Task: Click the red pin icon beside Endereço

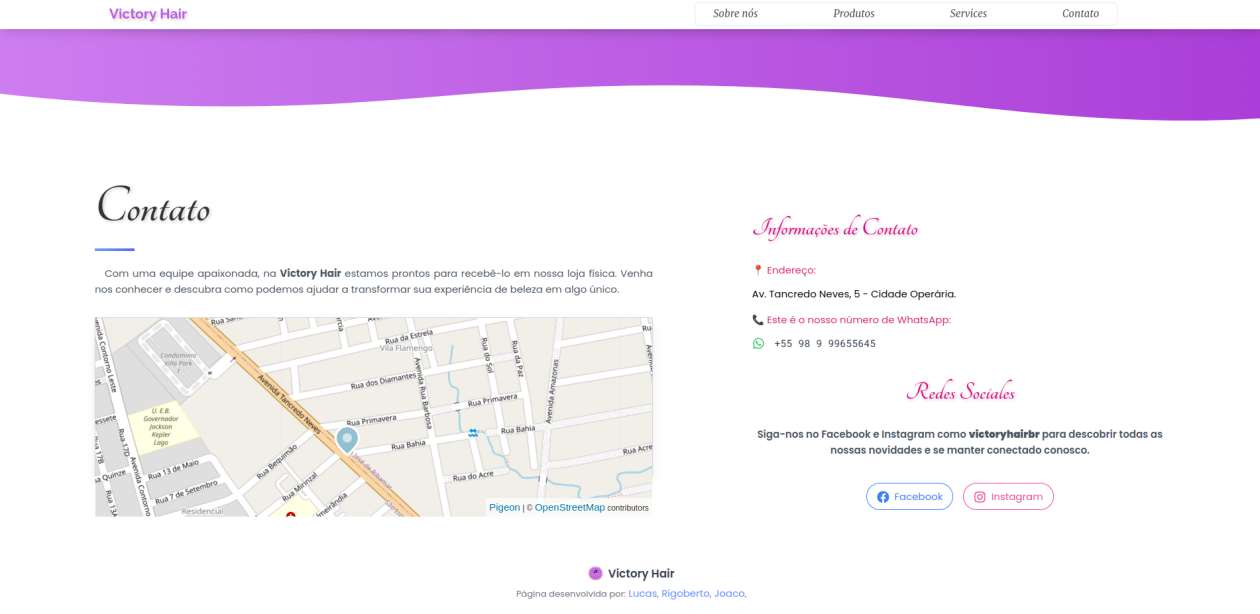Action: tap(758, 270)
